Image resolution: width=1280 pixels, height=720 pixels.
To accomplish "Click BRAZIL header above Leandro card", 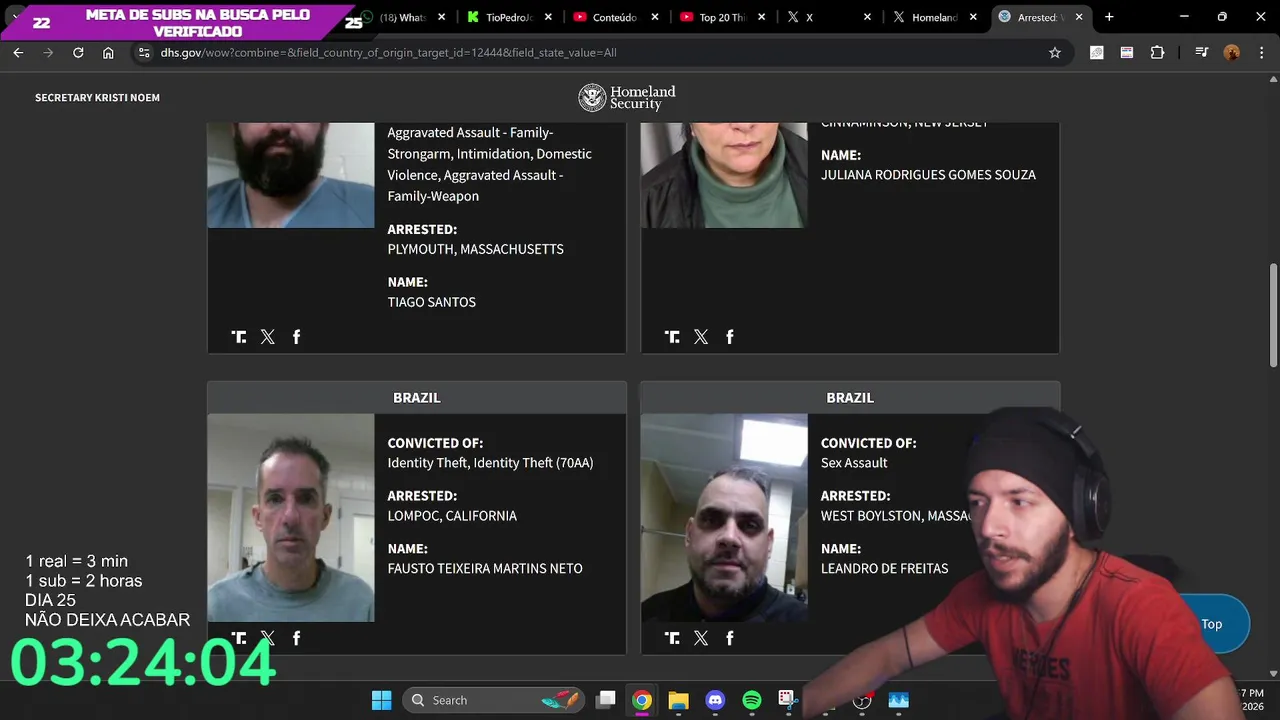I will pyautogui.click(x=850, y=397).
